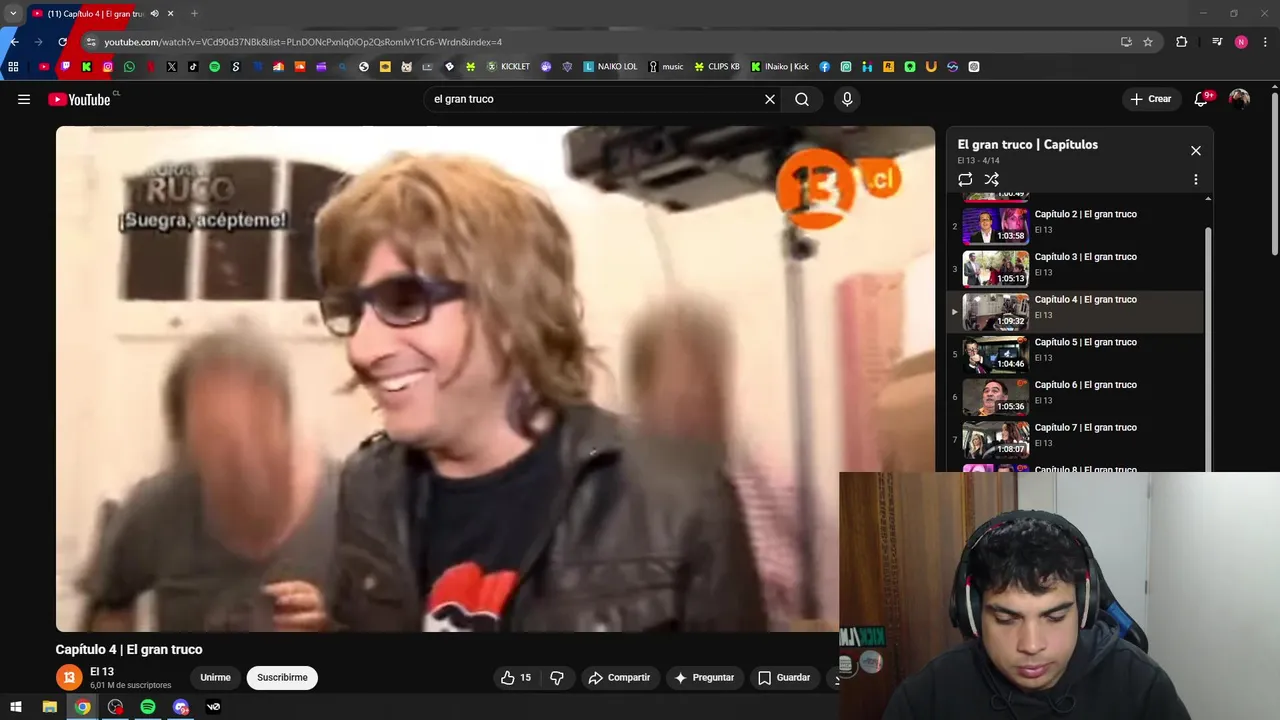Open YouTube notifications bell
This screenshot has width=1280, height=720.
1202,99
